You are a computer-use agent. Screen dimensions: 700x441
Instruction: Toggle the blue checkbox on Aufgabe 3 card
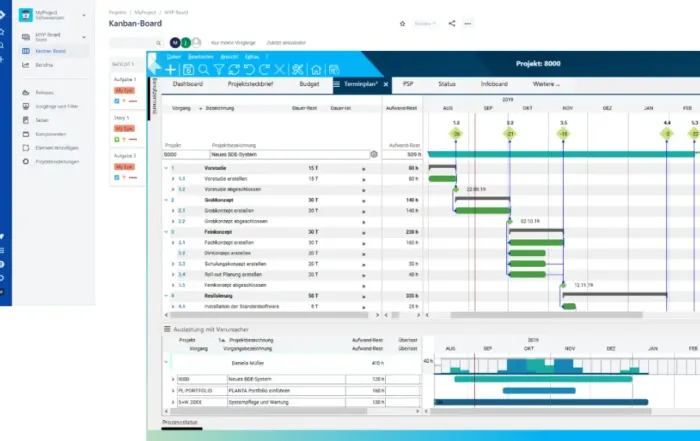pyautogui.click(x=117, y=177)
